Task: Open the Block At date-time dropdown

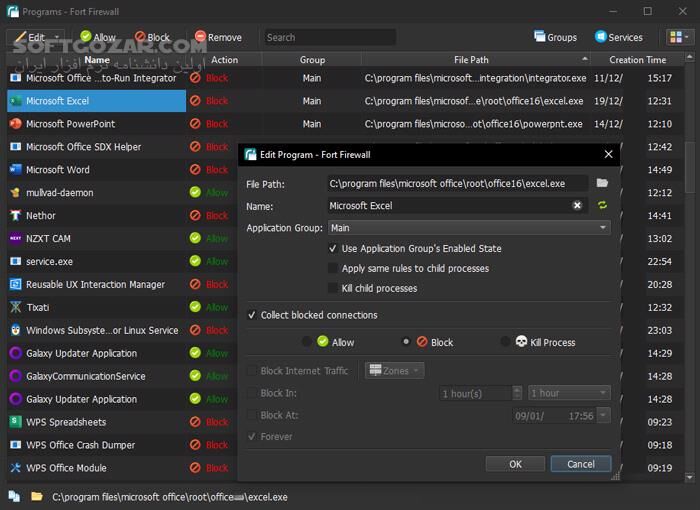Action: tap(603, 415)
